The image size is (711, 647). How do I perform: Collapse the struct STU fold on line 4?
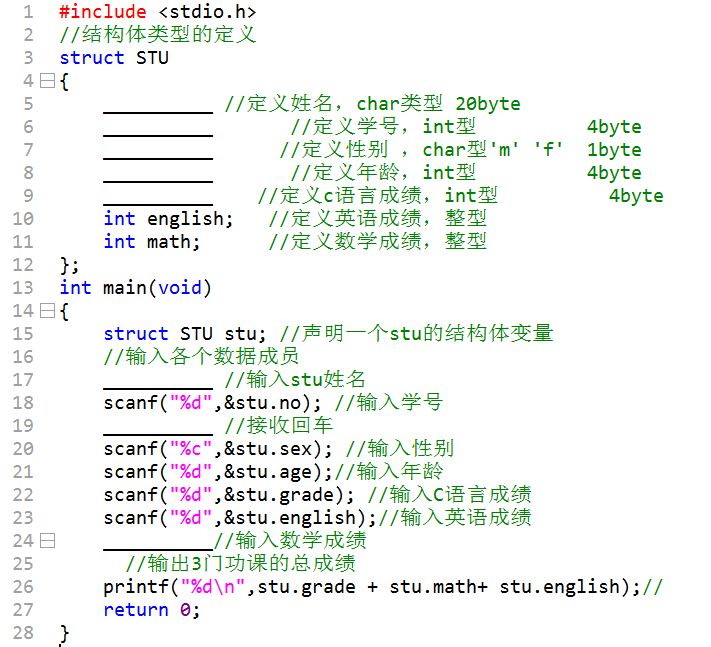tap(47, 81)
